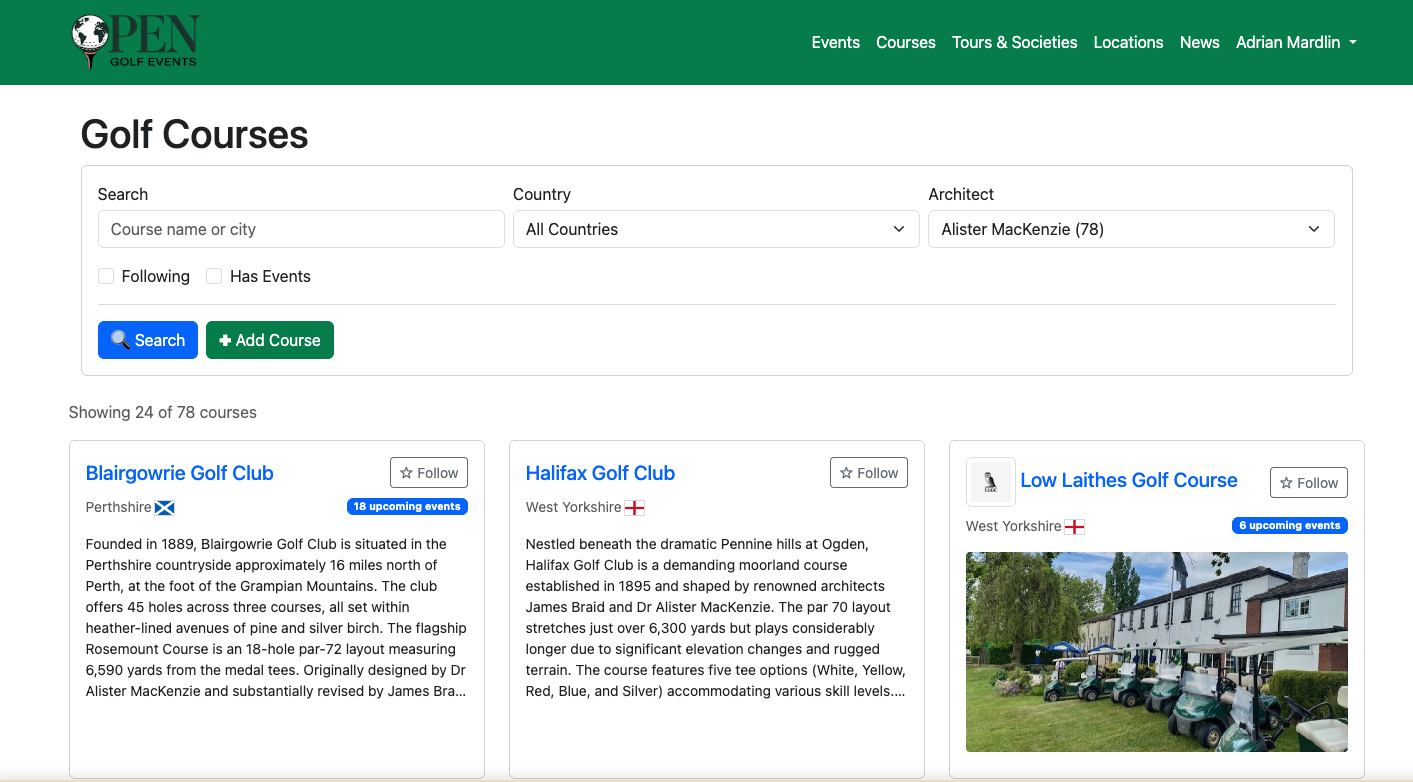This screenshot has height=782, width=1413.
Task: Click the England flag on Low Laithes card
Action: (x=1075, y=527)
